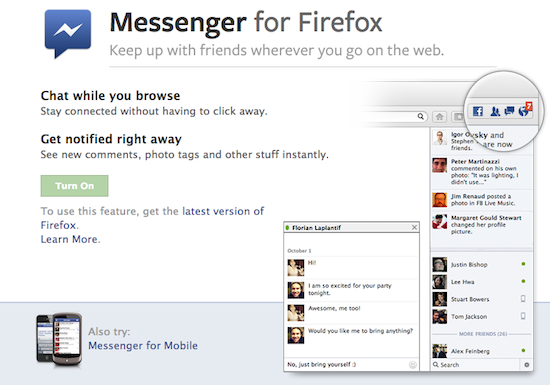Image resolution: width=550 pixels, height=385 pixels.
Task: Click the Facebook logo icon in toolbar
Action: click(478, 111)
